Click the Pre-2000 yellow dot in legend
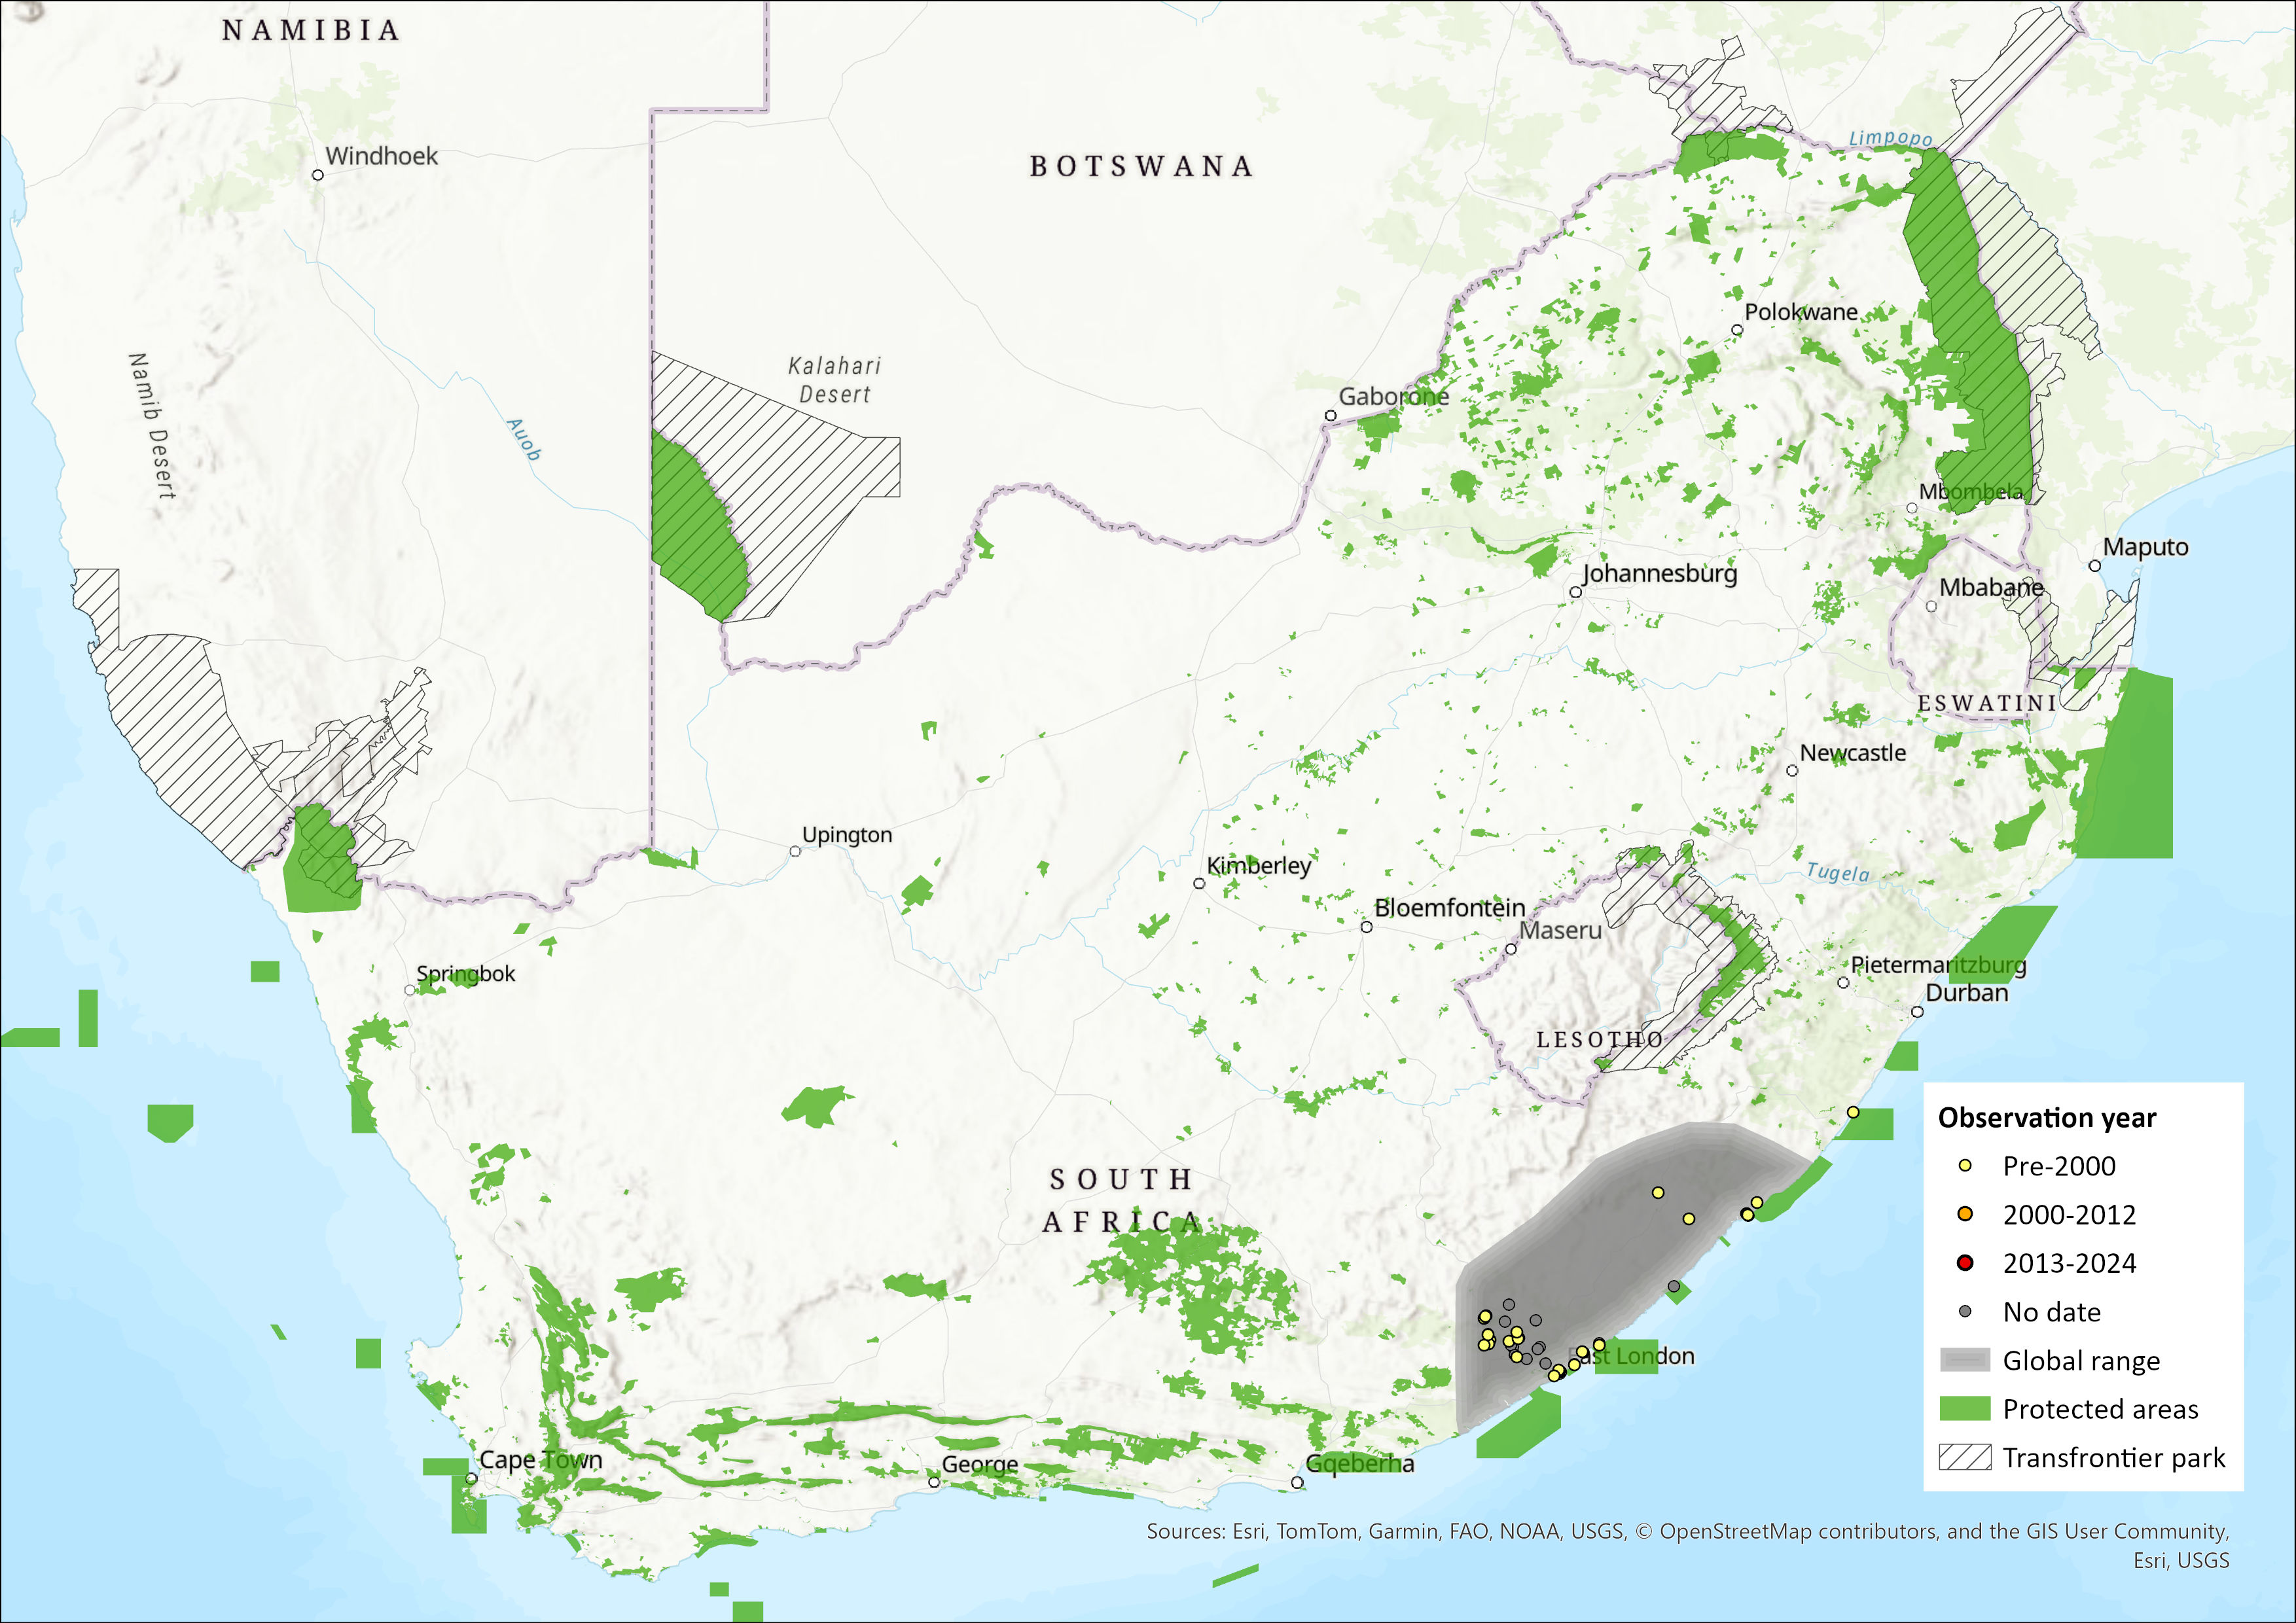Screen dimensions: 2296x1623 tap(1964, 1166)
